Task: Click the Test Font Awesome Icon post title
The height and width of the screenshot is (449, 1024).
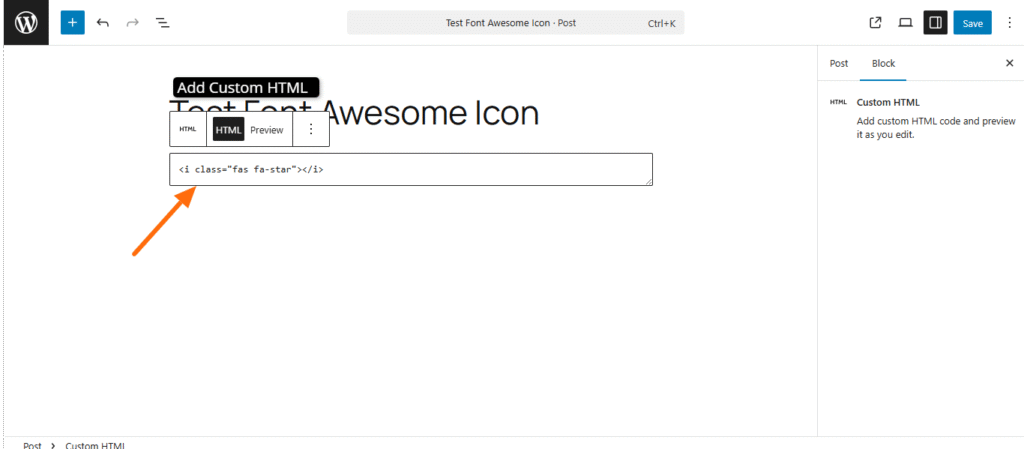Action: 355,114
